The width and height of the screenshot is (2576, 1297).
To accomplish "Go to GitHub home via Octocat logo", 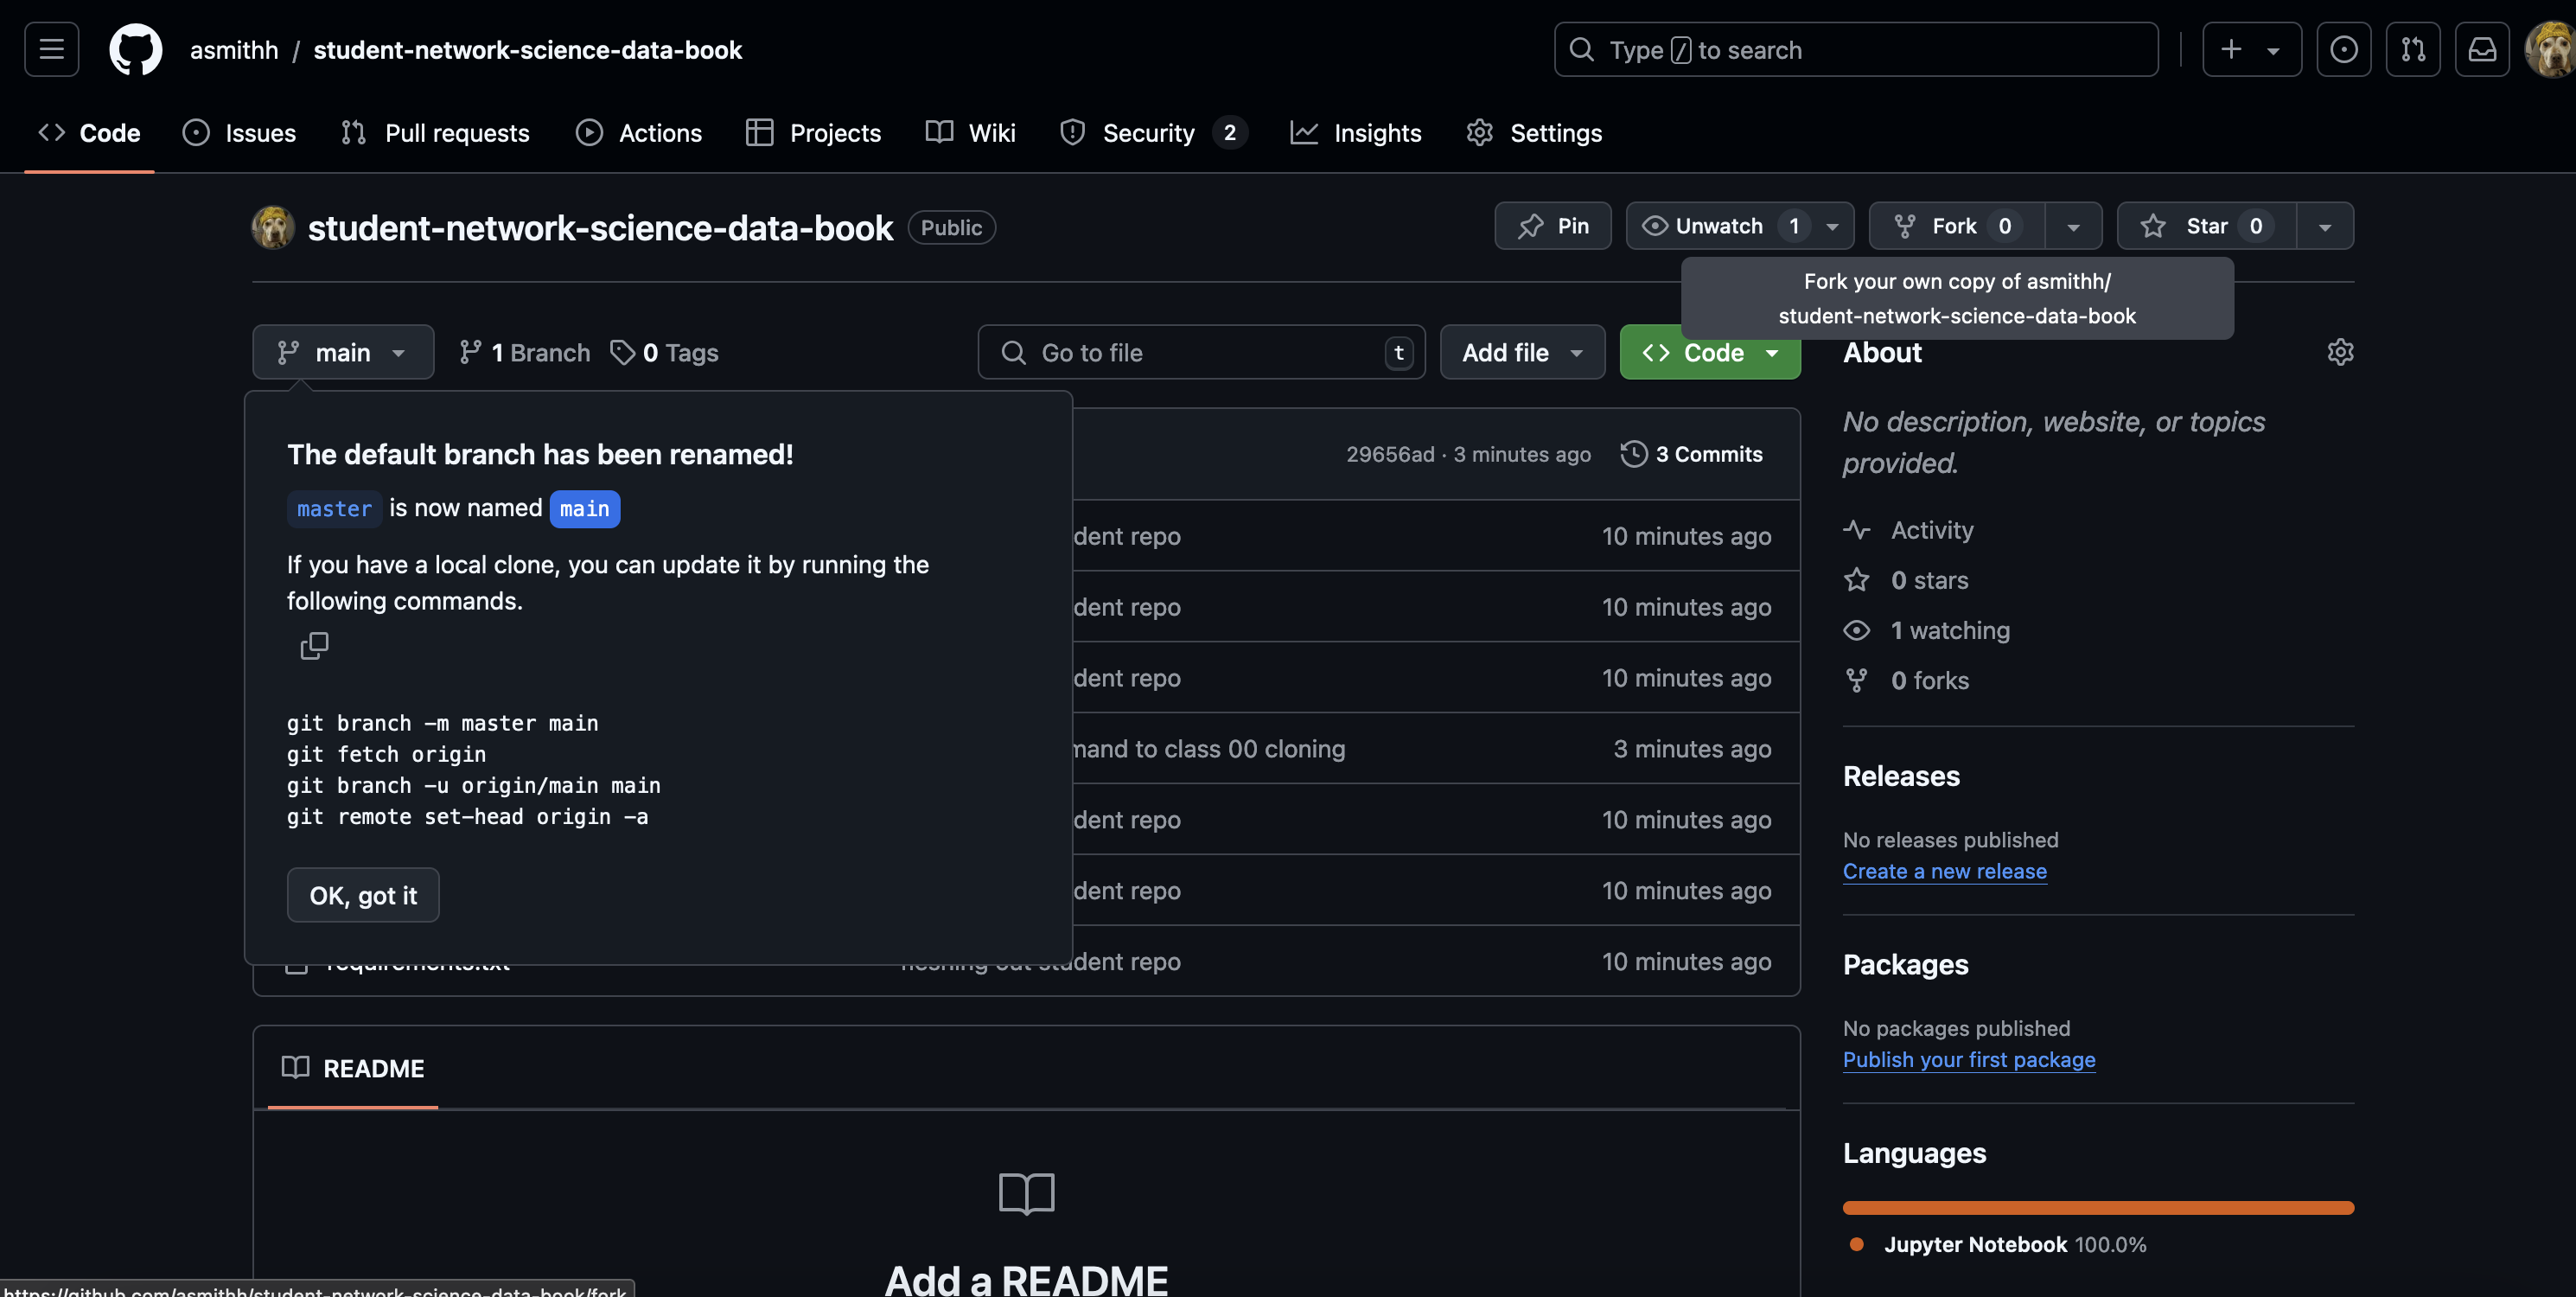I will tap(135, 49).
